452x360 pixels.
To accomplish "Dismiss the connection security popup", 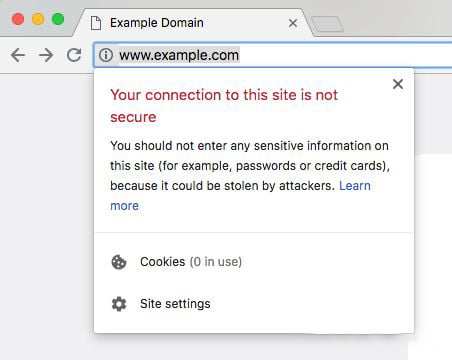I will (398, 84).
